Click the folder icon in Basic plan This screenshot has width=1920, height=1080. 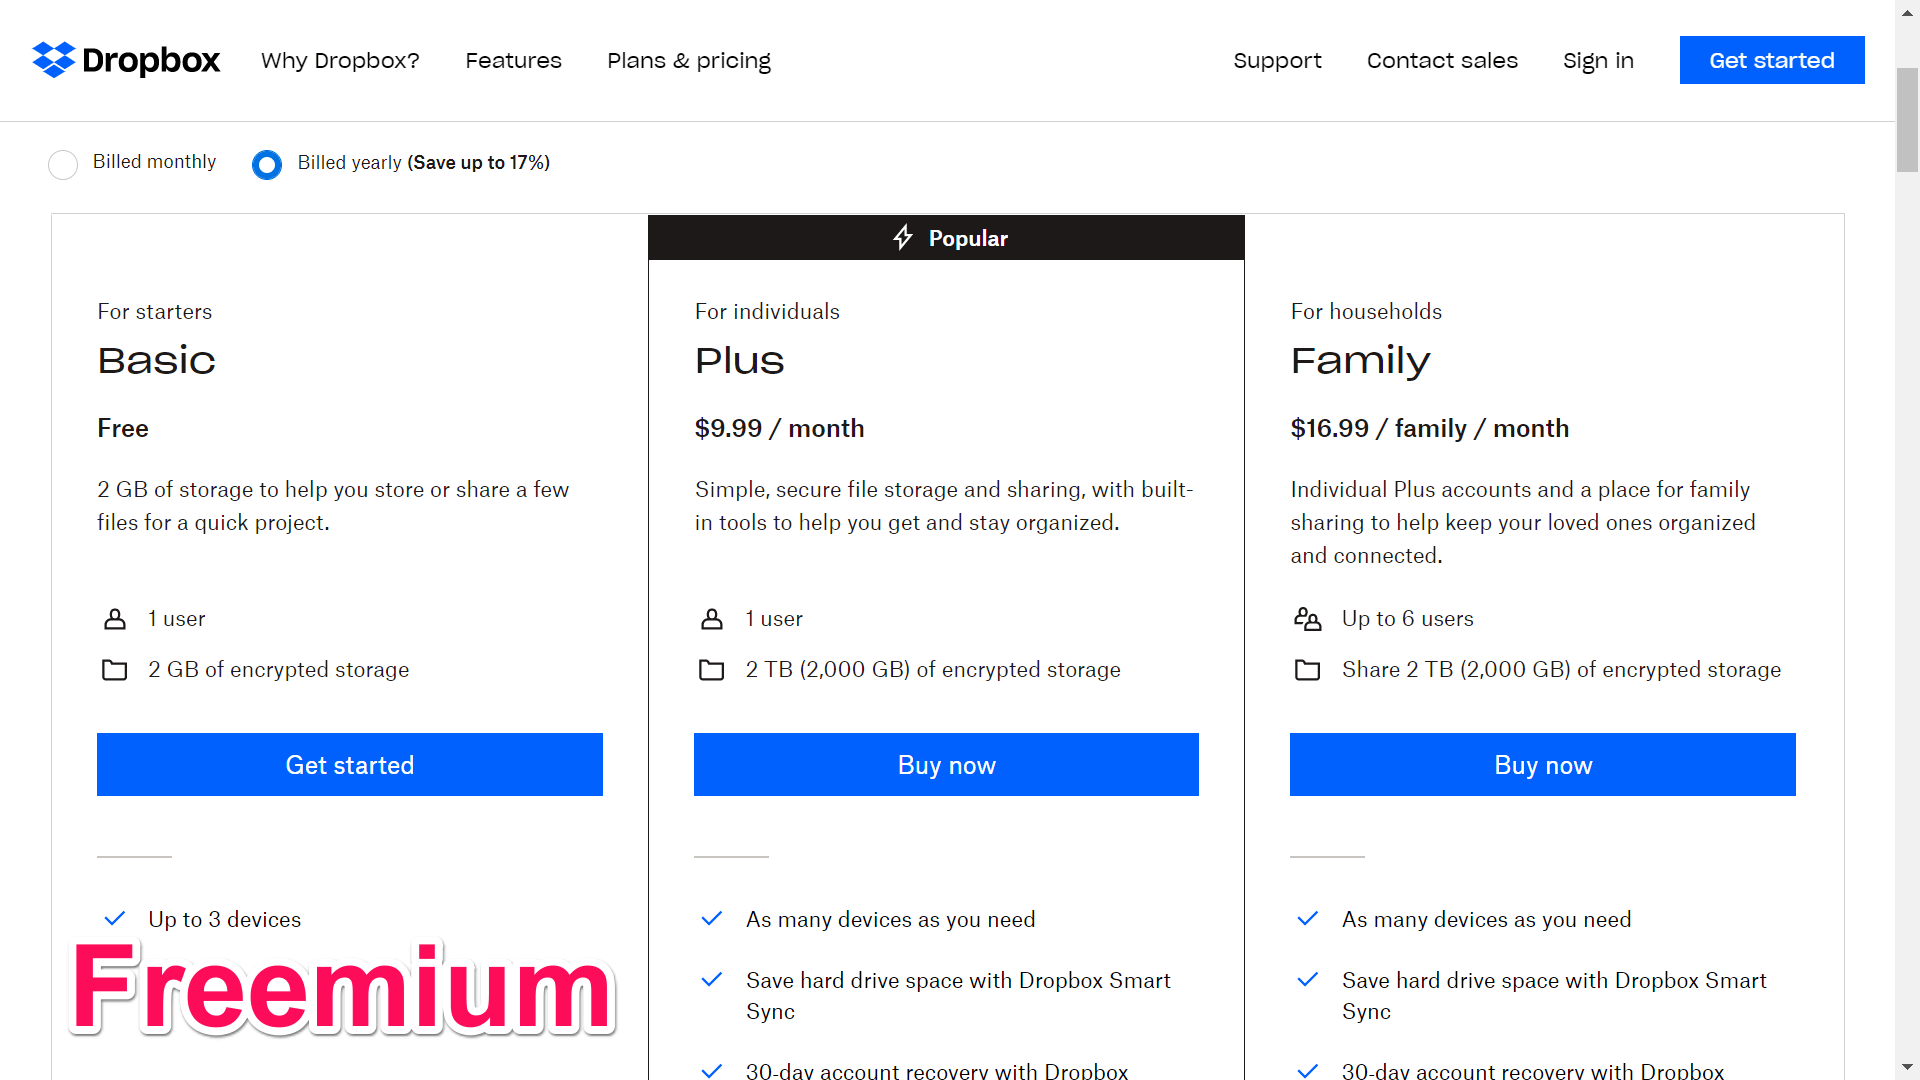[x=115, y=670]
